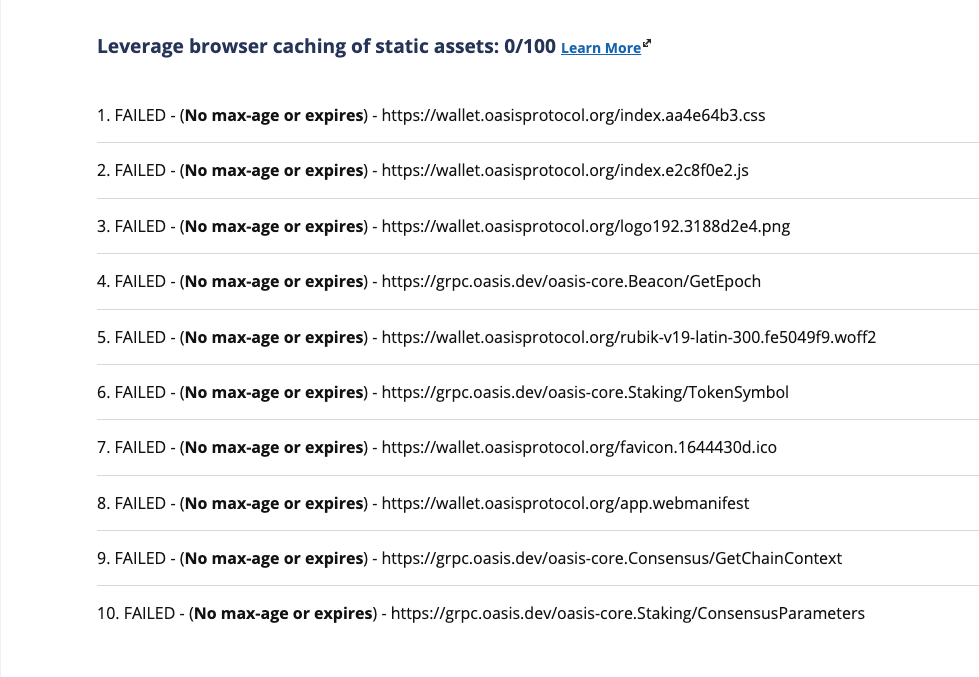The image size is (979, 677).
Task: Click the app.webmanifest URL
Action: click(x=566, y=503)
